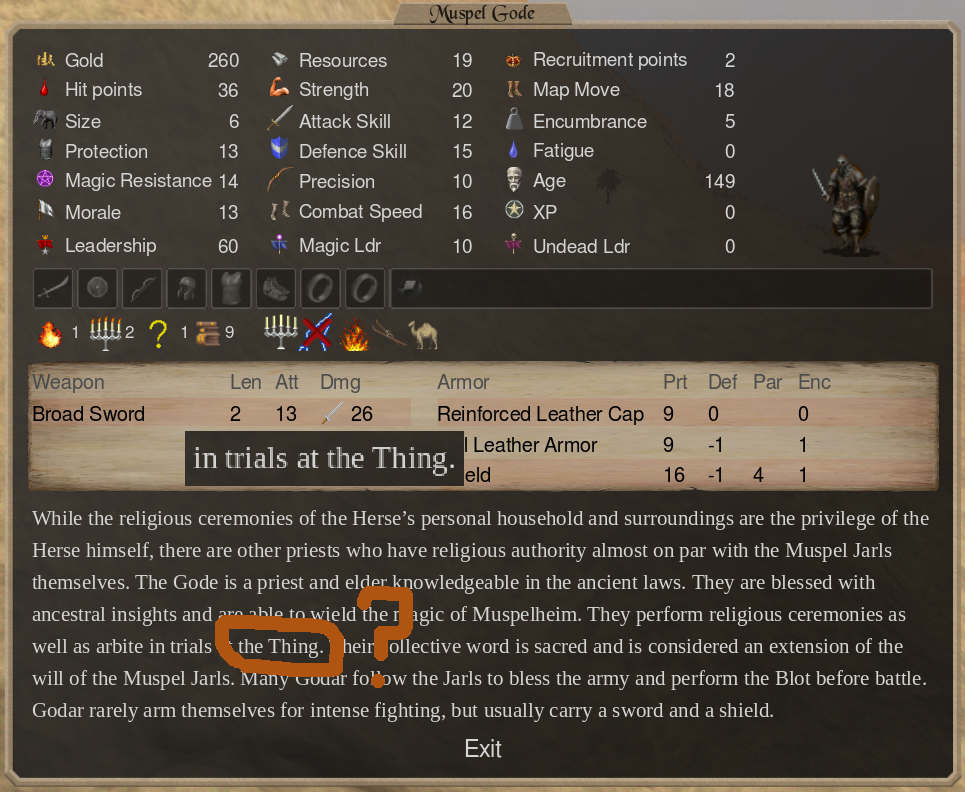Image resolution: width=965 pixels, height=792 pixels.
Task: Select the second ring misc slot
Action: point(365,288)
